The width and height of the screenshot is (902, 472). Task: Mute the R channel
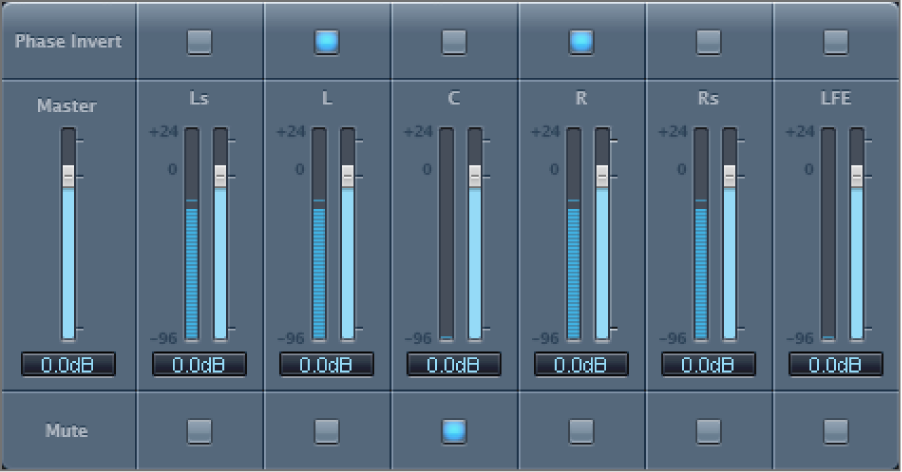(581, 431)
